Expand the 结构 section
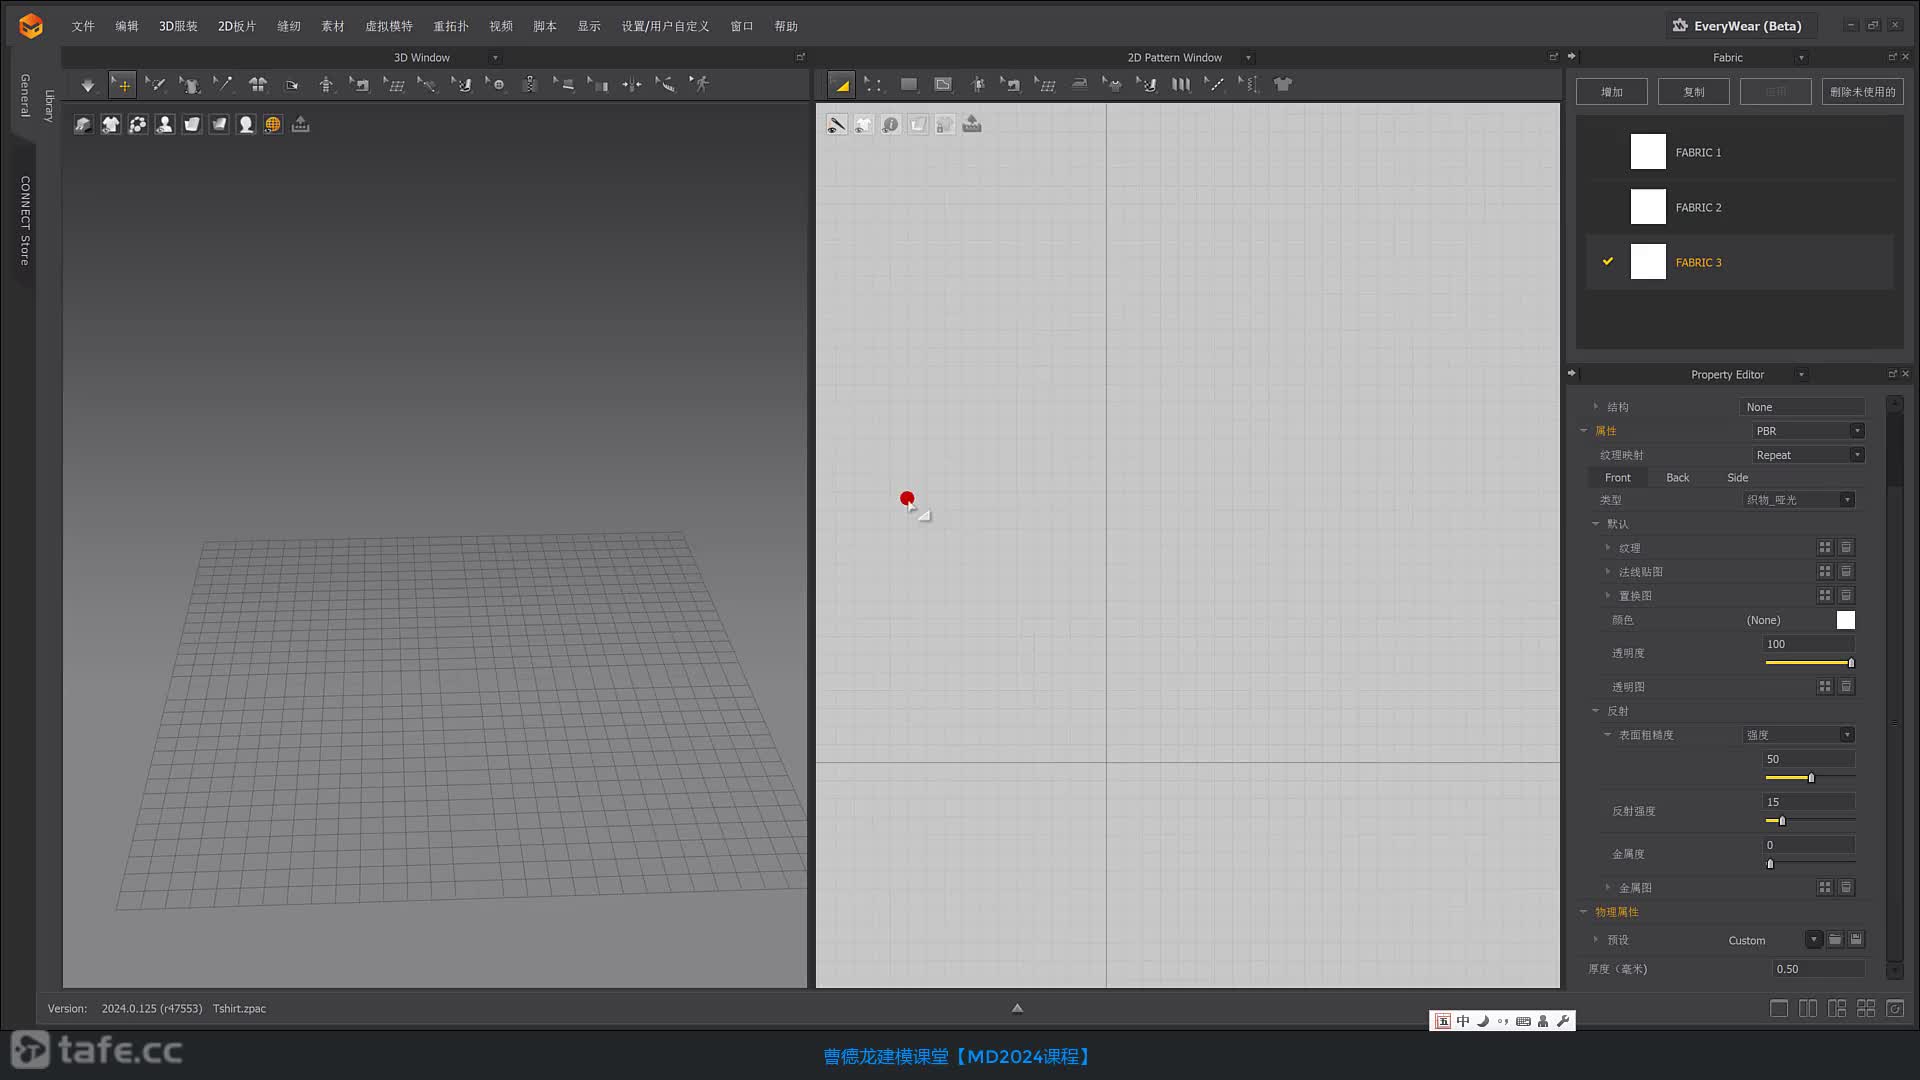 [x=1596, y=407]
